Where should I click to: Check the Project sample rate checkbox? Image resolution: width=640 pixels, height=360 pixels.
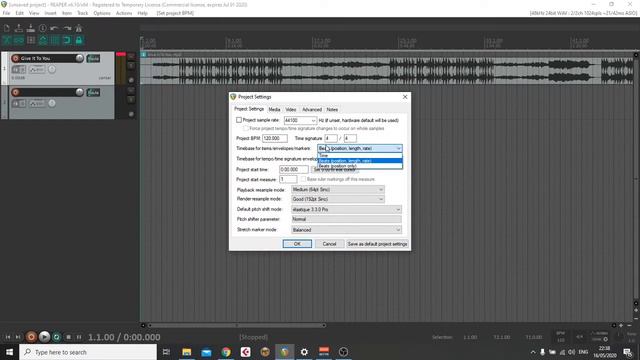point(239,120)
